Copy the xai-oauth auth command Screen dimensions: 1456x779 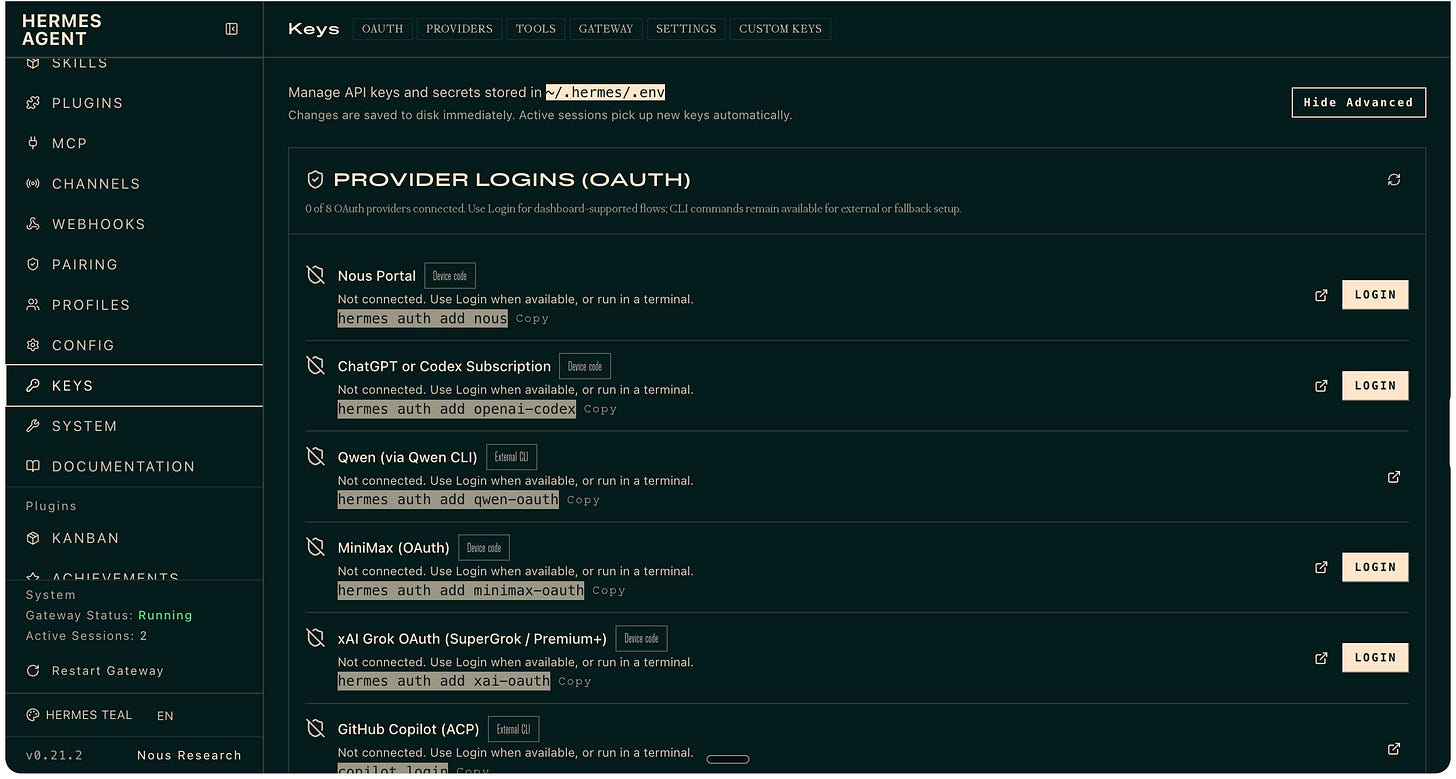coord(574,682)
